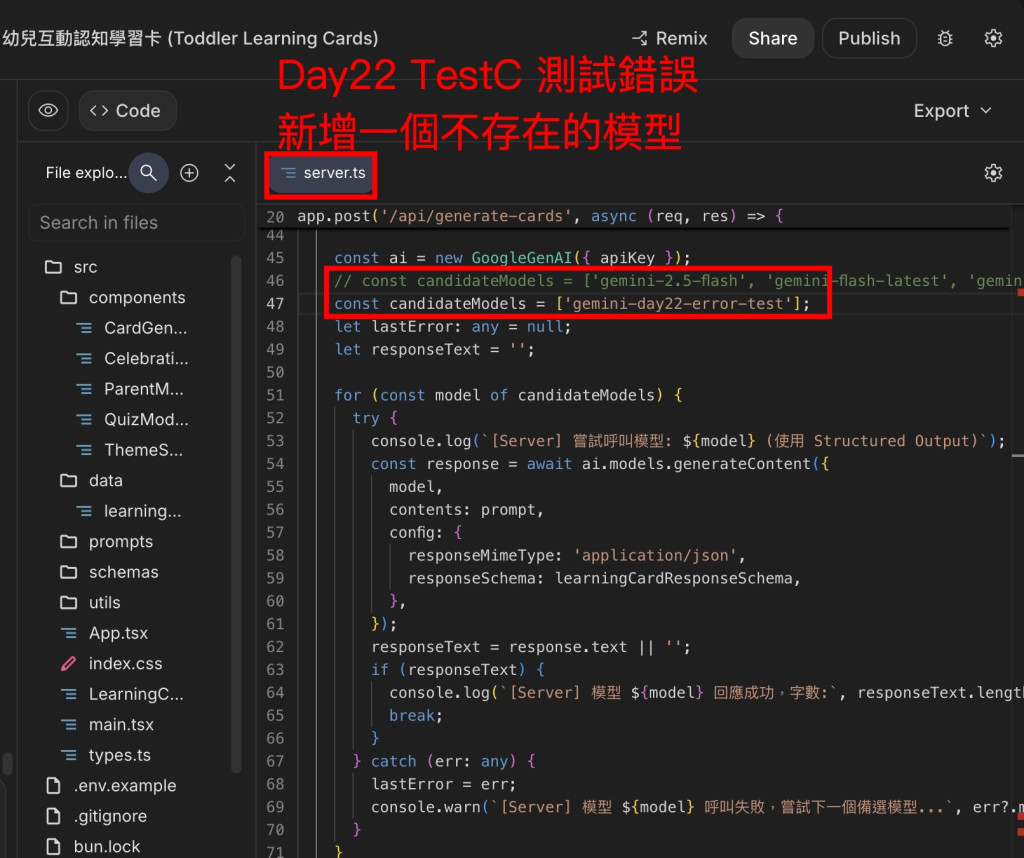This screenshot has width=1024, height=858.
Task: Switch to preview with eye icon
Action: [48, 110]
